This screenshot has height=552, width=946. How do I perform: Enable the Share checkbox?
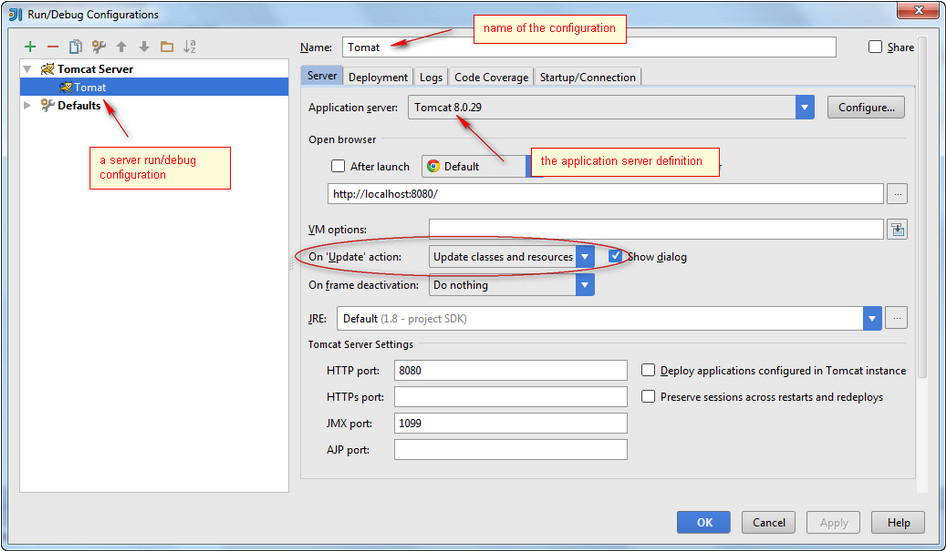(875, 46)
